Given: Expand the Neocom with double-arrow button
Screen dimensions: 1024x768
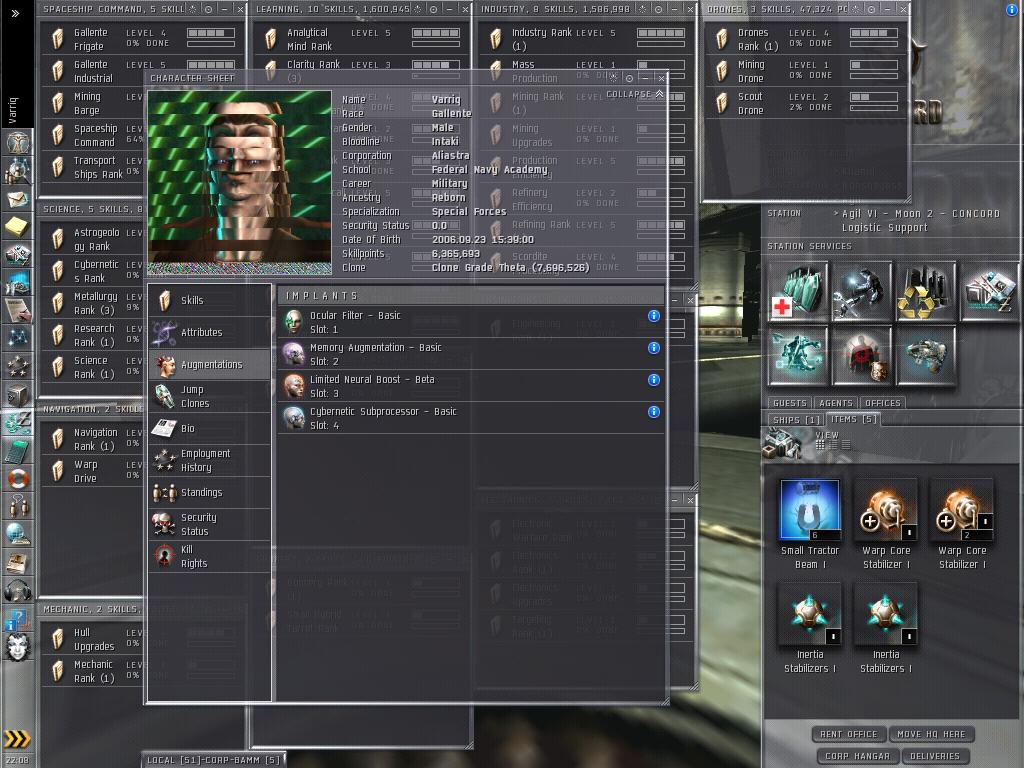Looking at the screenshot, I should pos(16,13).
